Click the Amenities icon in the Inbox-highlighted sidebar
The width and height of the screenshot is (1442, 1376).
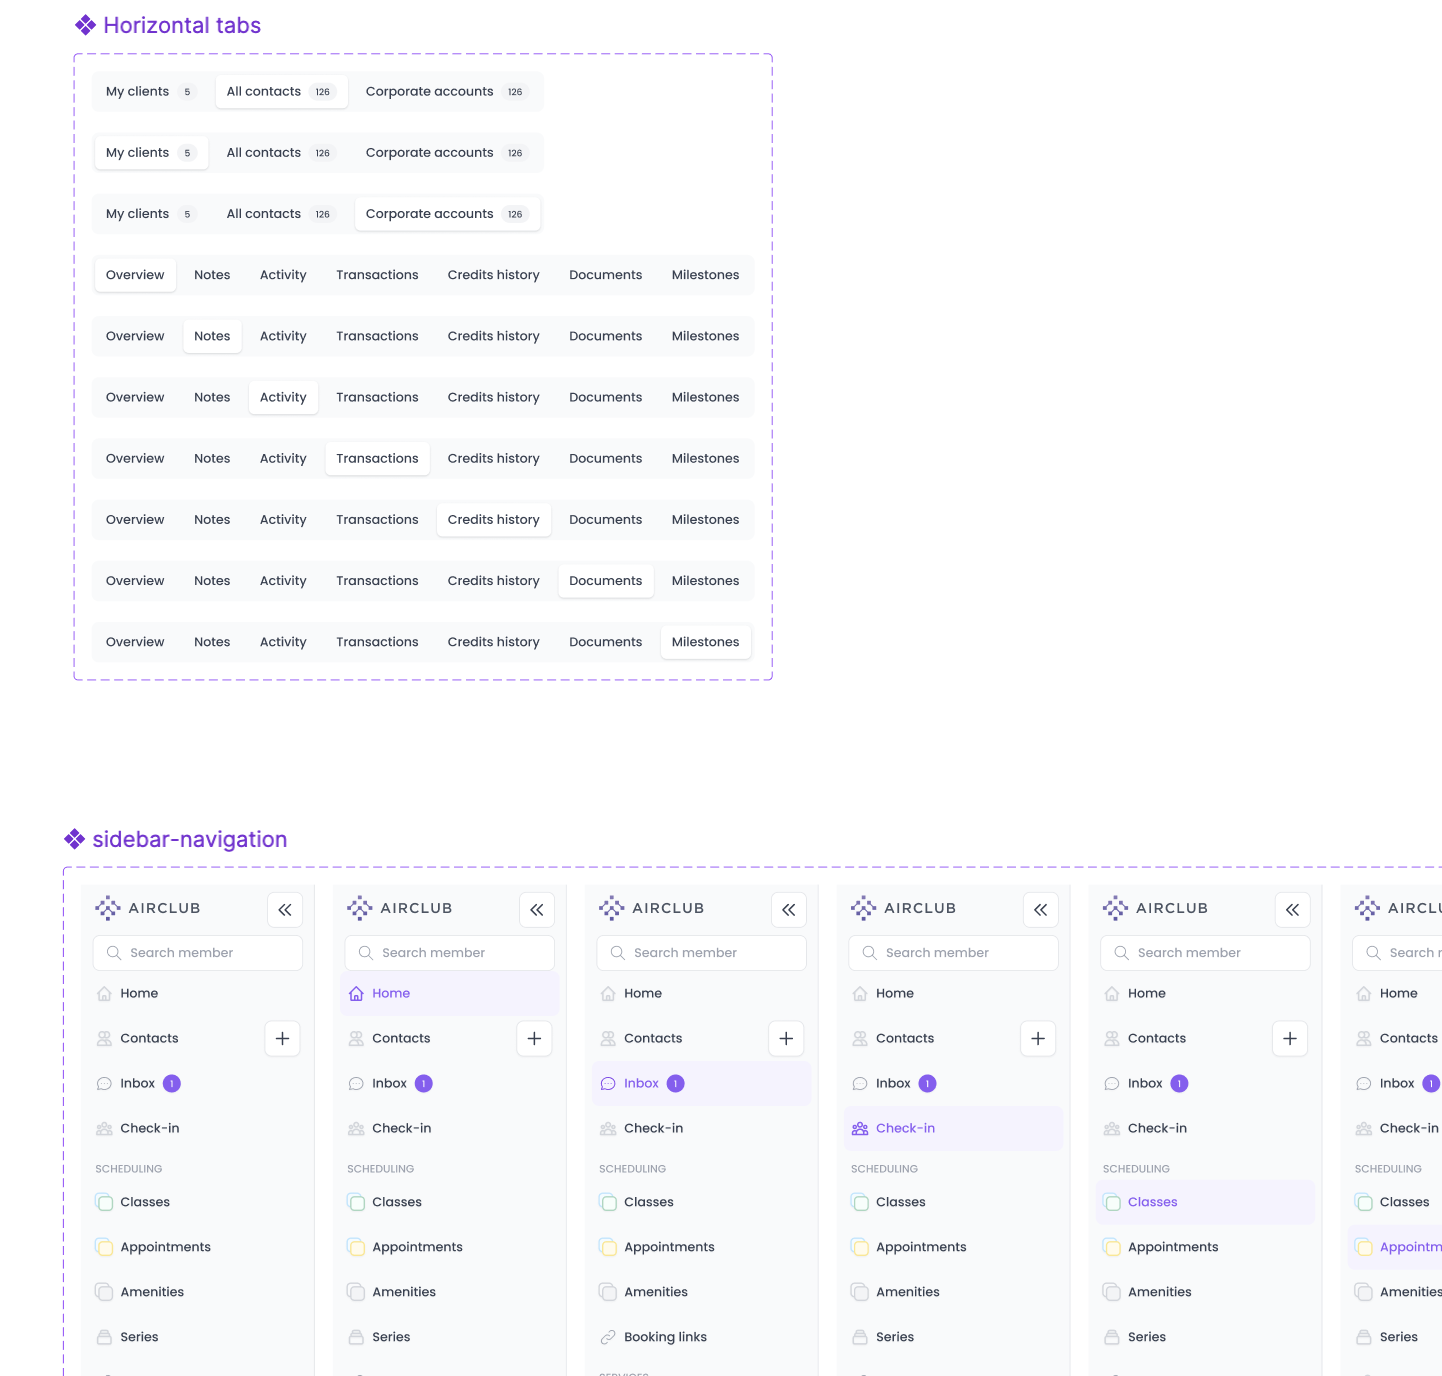tap(608, 1292)
